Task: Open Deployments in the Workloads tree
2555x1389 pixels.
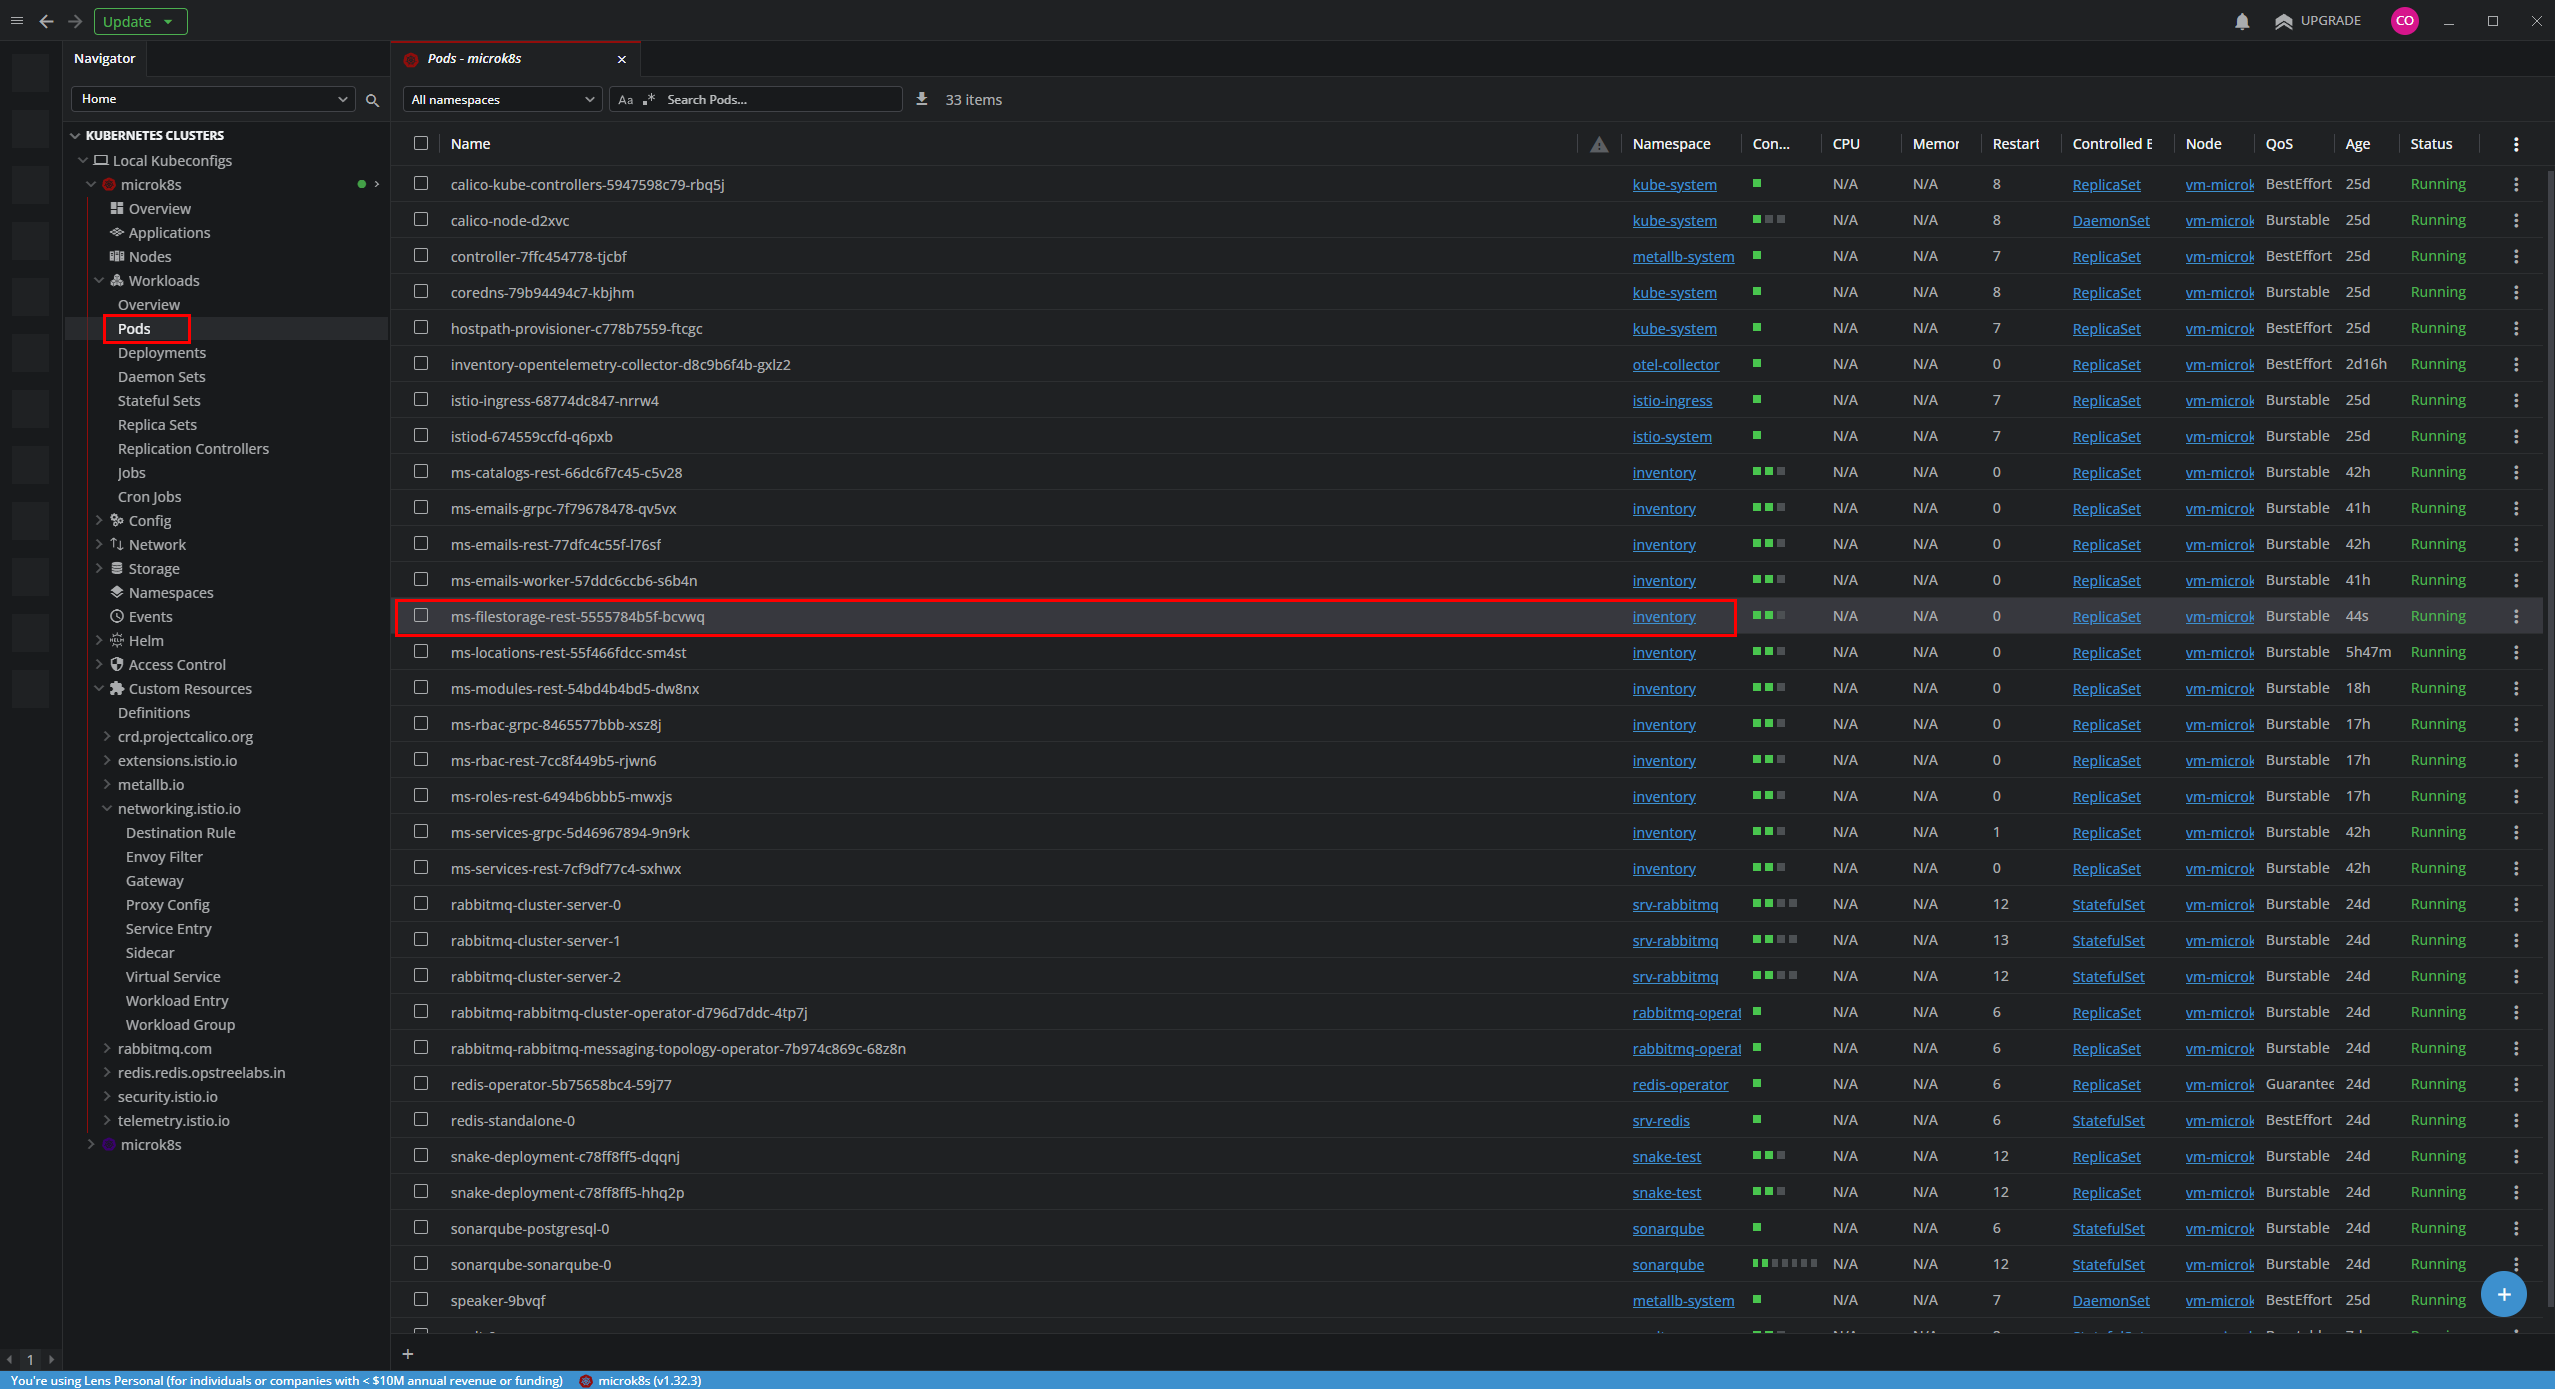Action: 162,353
